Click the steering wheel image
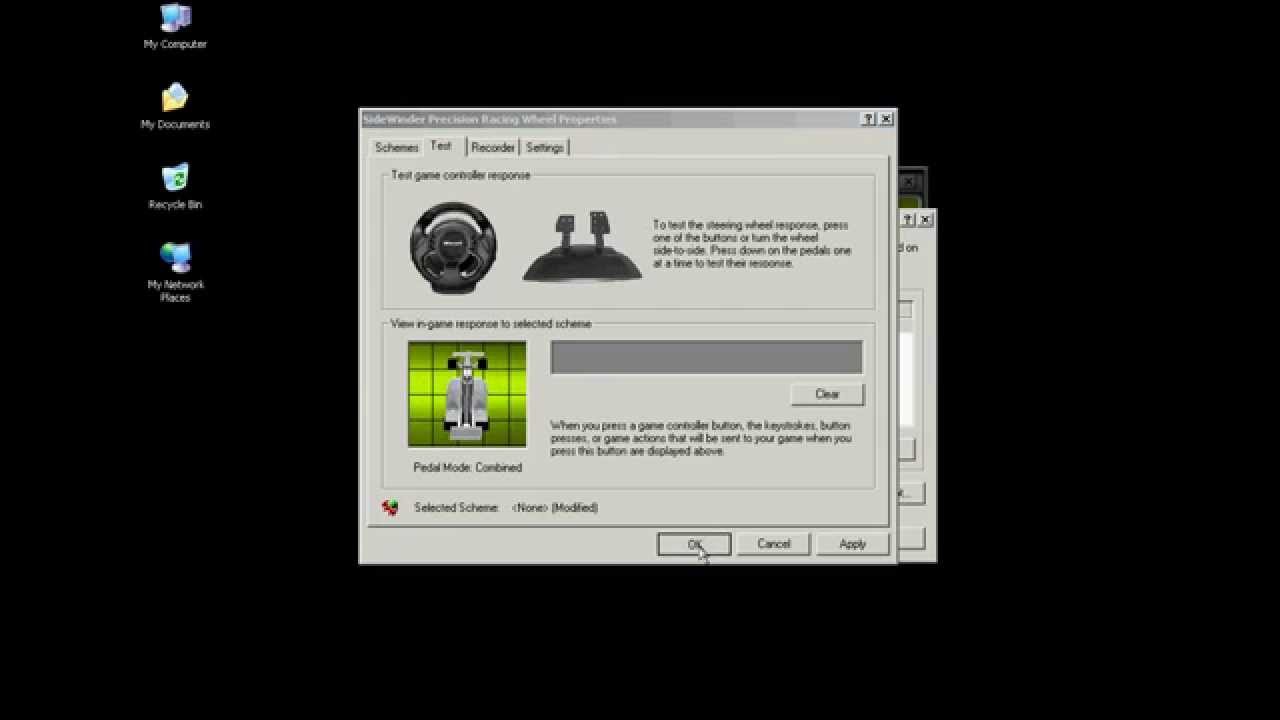The height and width of the screenshot is (720, 1280). coord(453,248)
